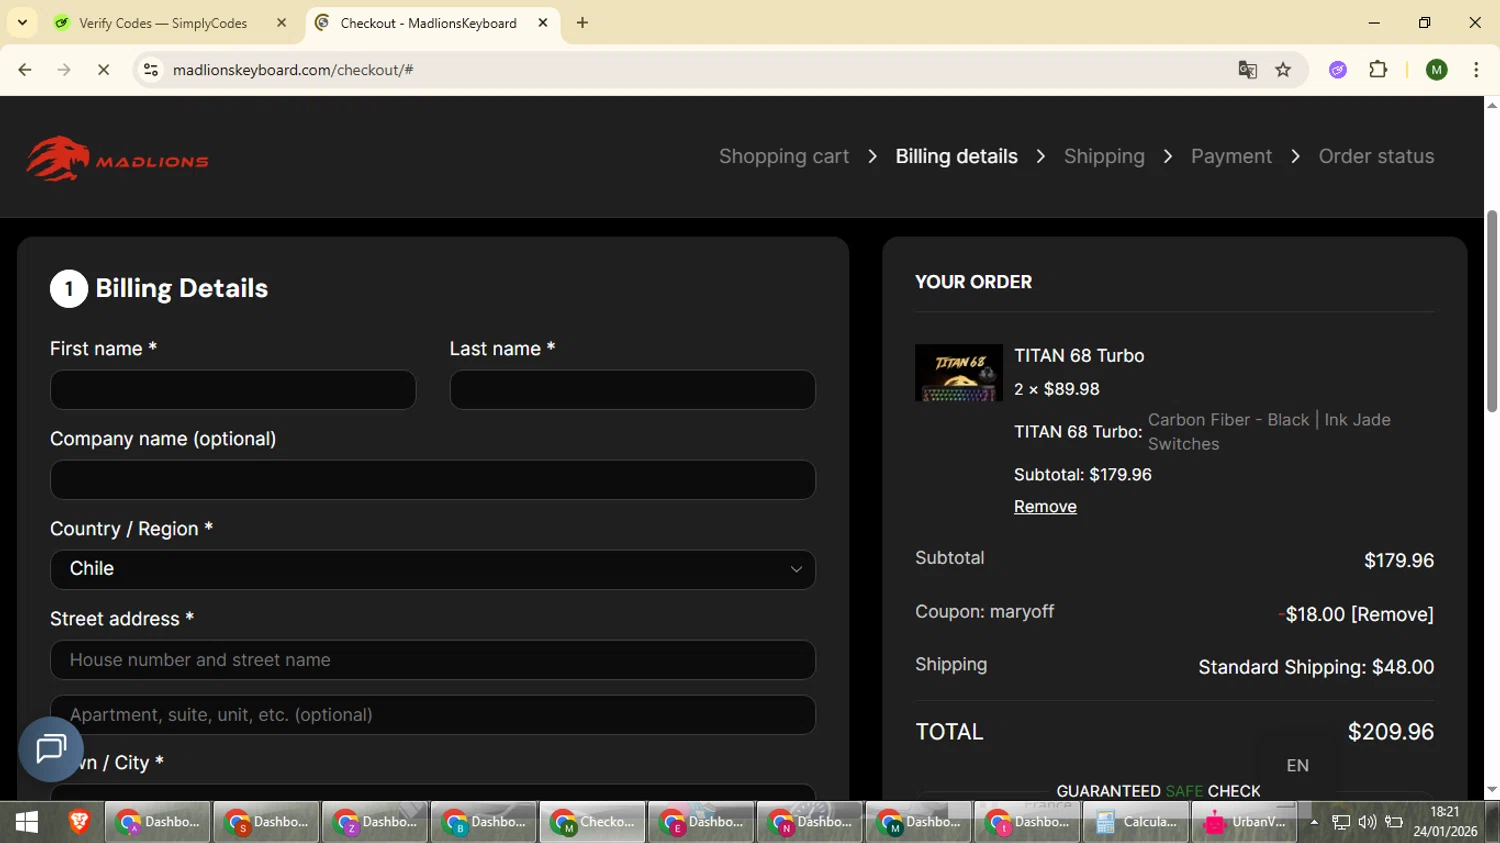Click the Madlions logo

(117, 159)
